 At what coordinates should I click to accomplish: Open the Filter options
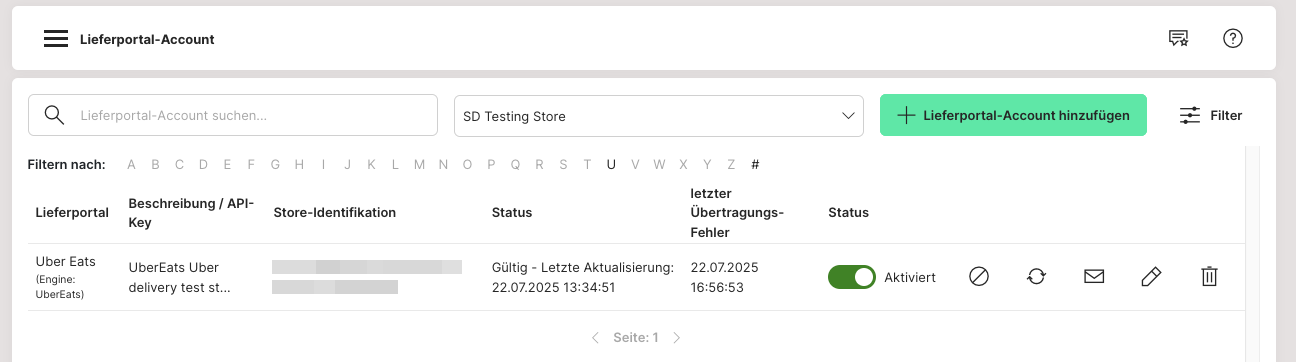(1210, 115)
